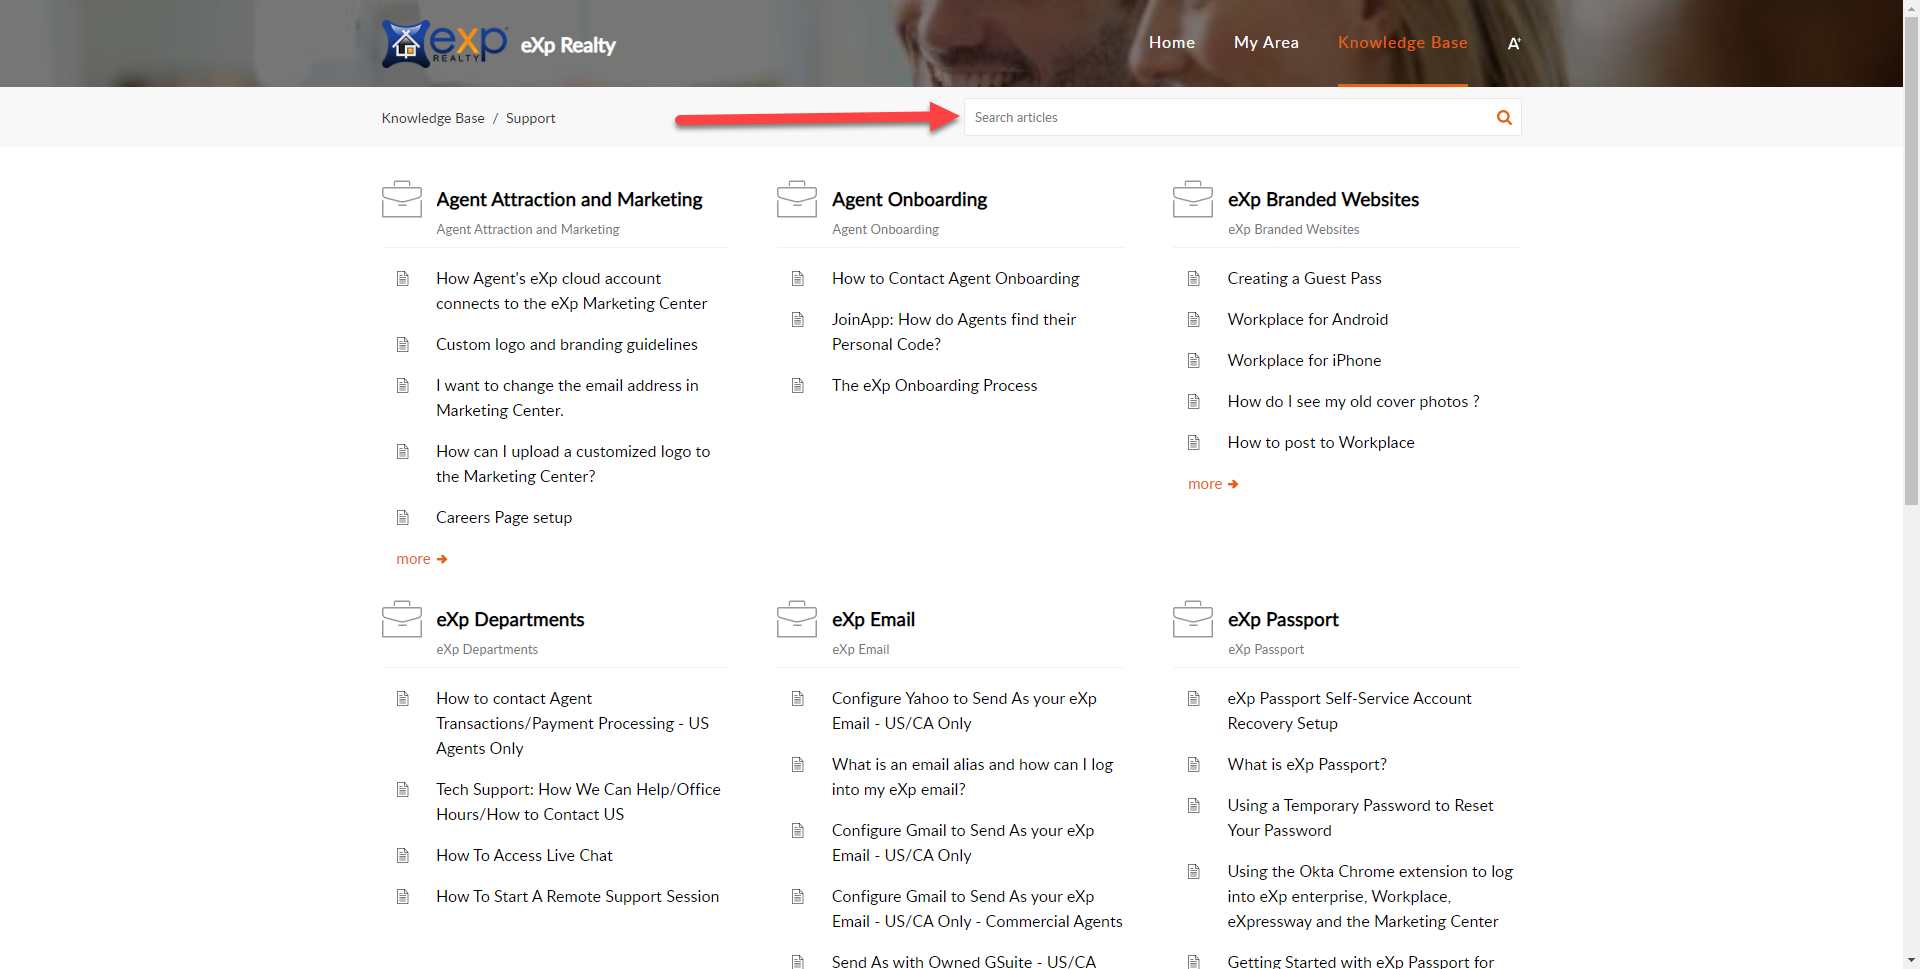
Task: Open The eXp Onboarding Process article
Action: point(934,385)
